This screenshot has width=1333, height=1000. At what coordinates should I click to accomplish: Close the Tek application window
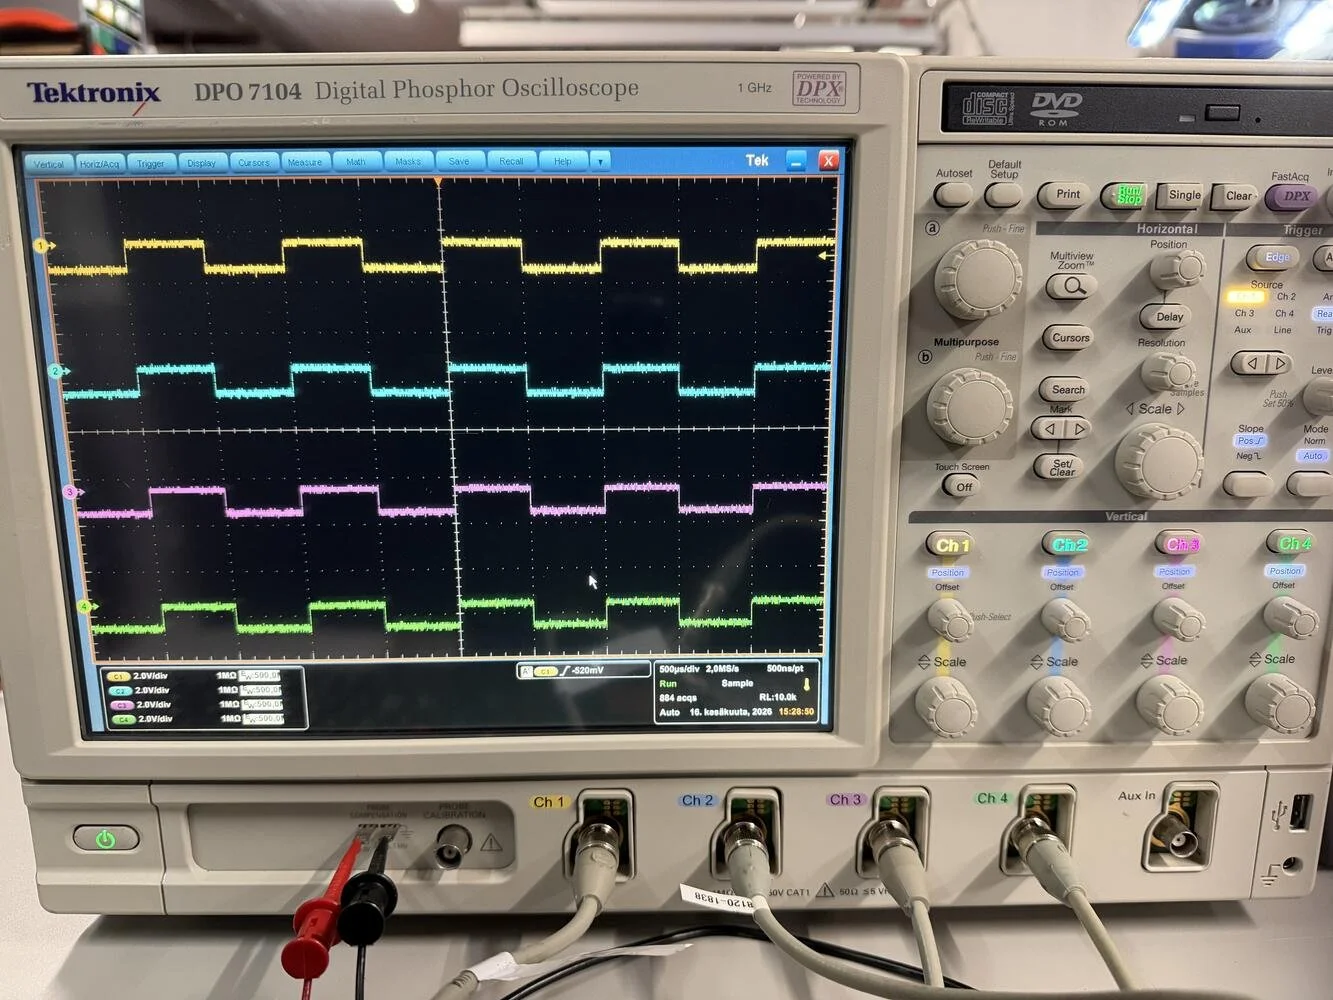click(828, 160)
